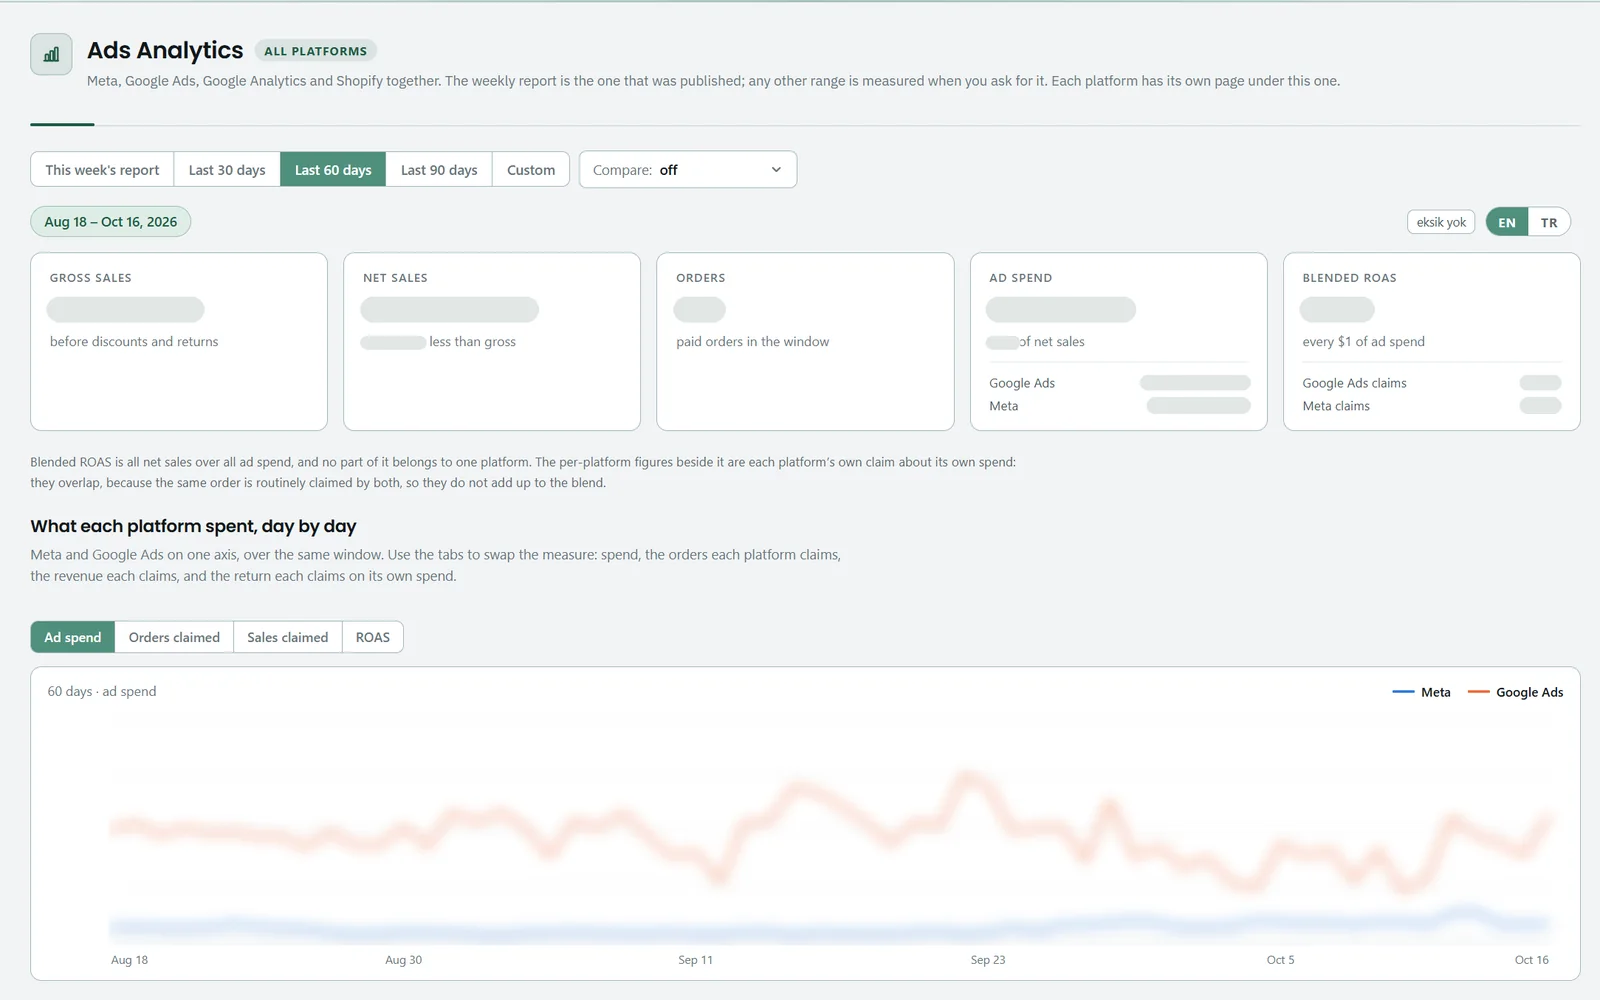This screenshot has height=1000, width=1600.
Task: Click the 'Meta' row in Ad Spend card
Action: (x=1119, y=406)
